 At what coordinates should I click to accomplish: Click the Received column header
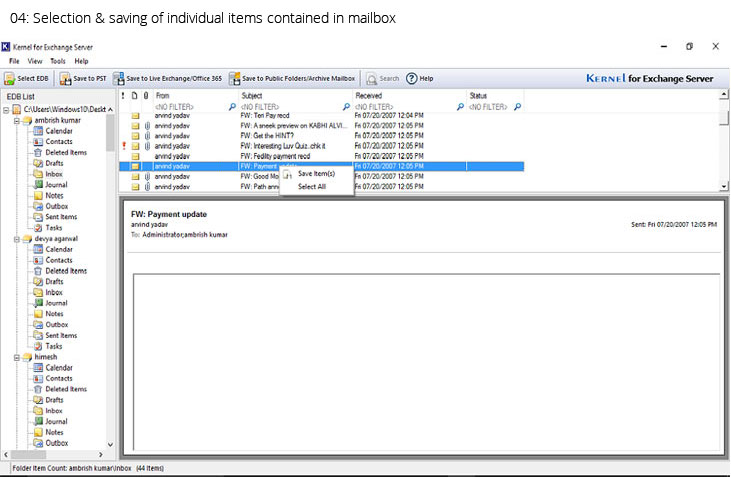tap(410, 96)
